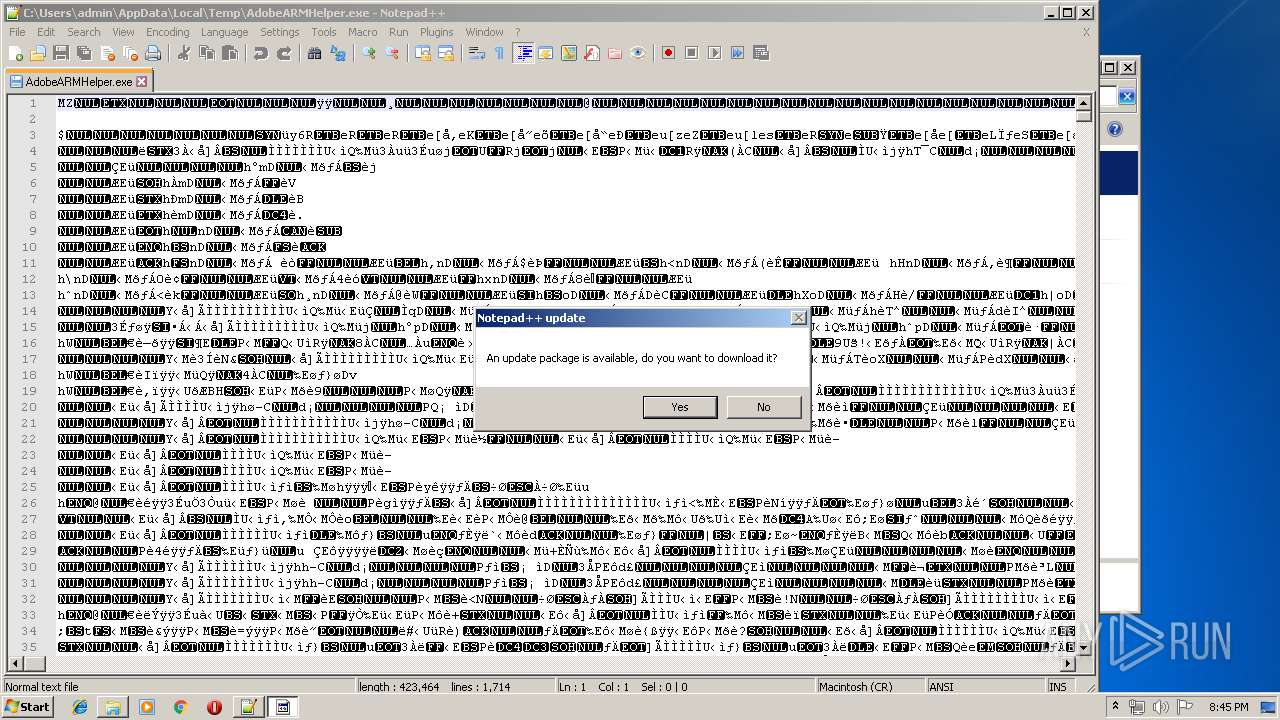
Task: Paste clipboard using the Paste icon
Action: point(228,53)
